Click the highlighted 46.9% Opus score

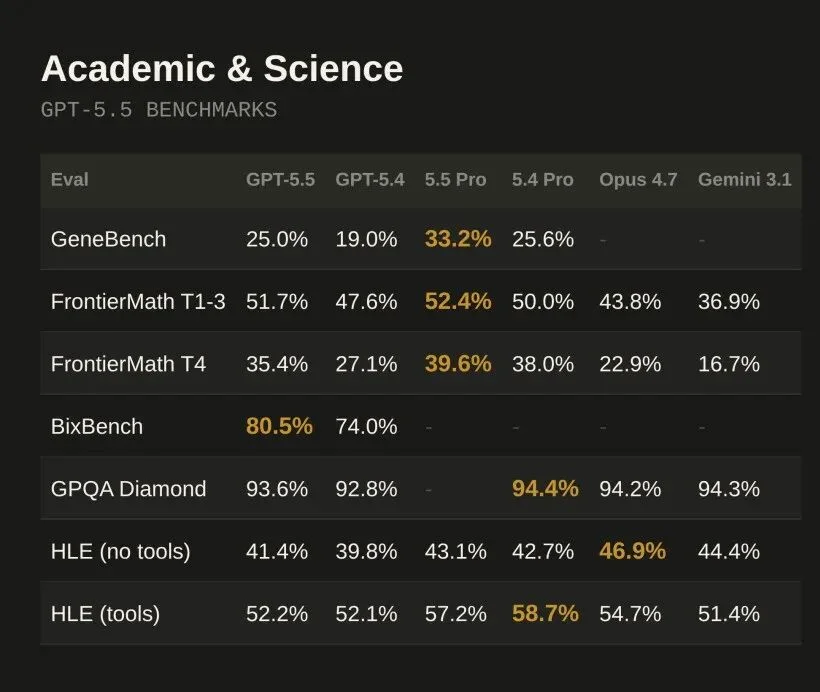632,551
